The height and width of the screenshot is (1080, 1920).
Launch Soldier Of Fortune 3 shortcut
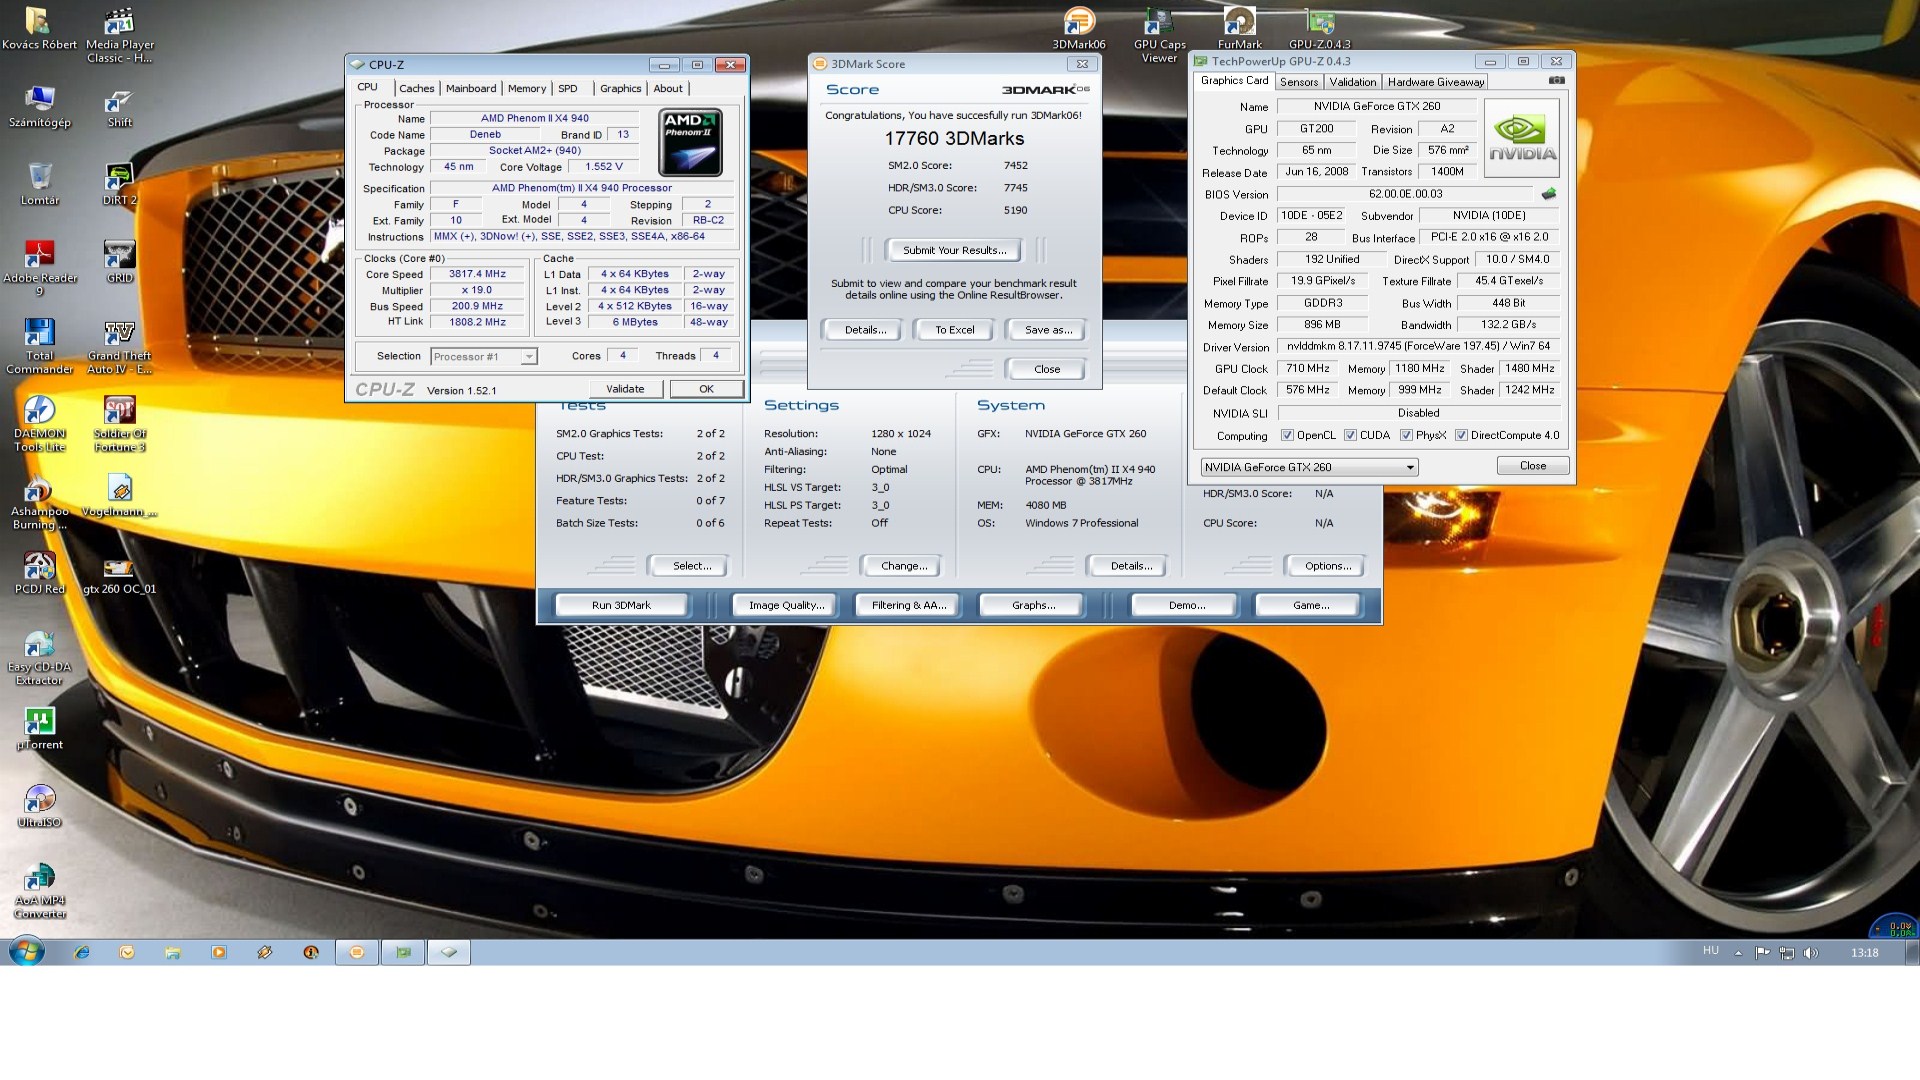click(119, 425)
